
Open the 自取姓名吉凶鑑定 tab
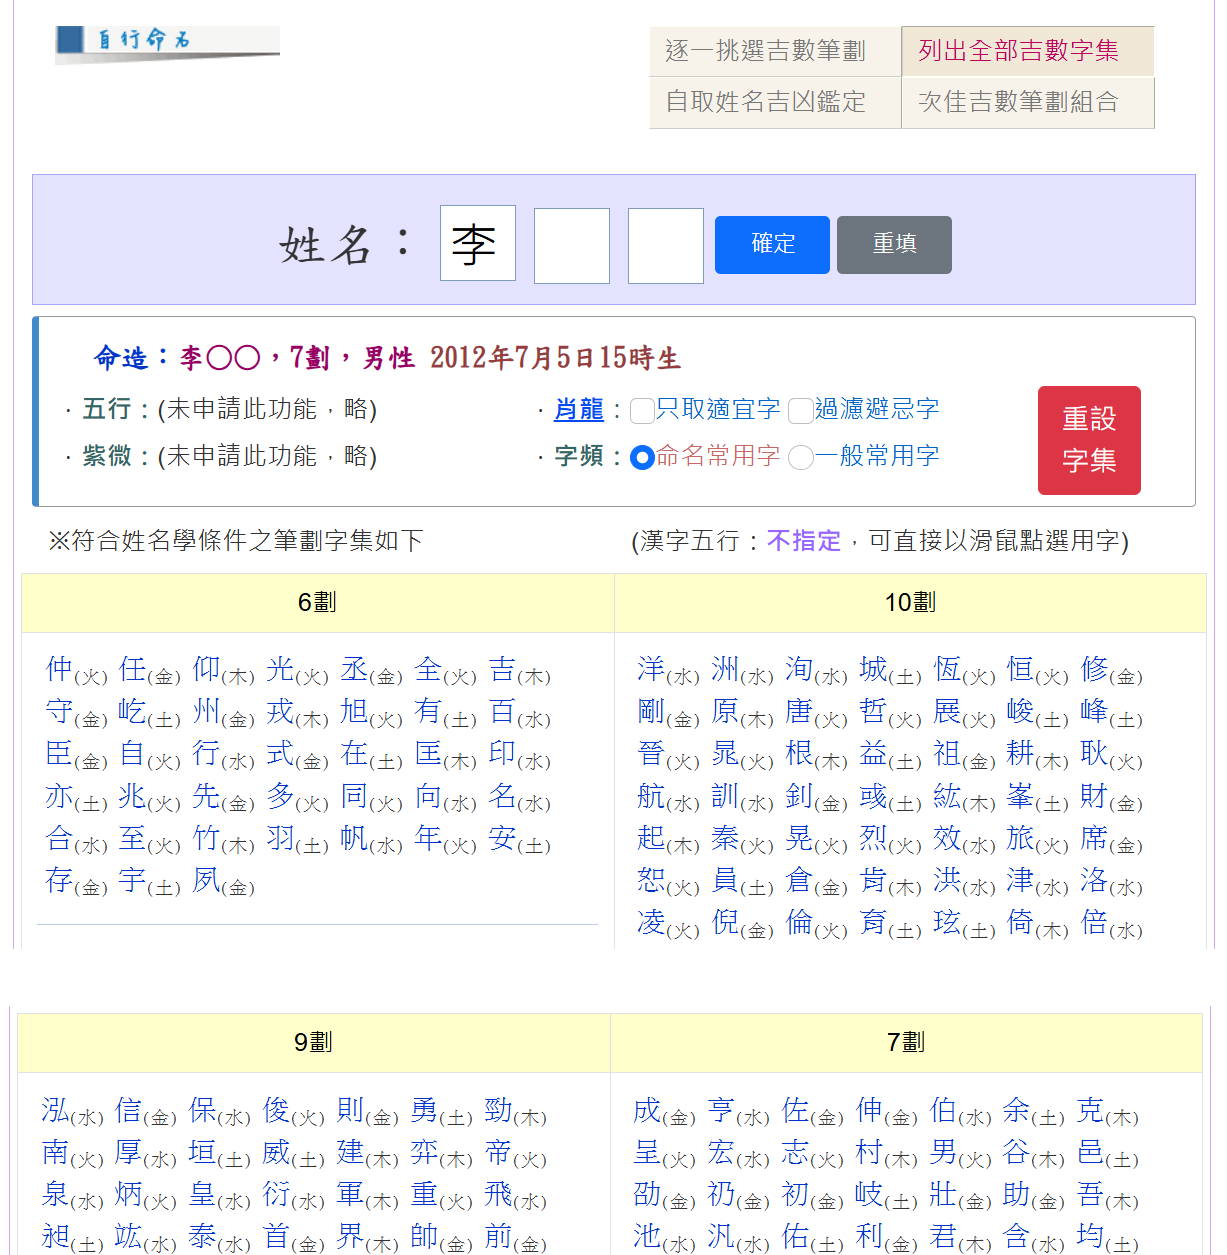point(775,102)
